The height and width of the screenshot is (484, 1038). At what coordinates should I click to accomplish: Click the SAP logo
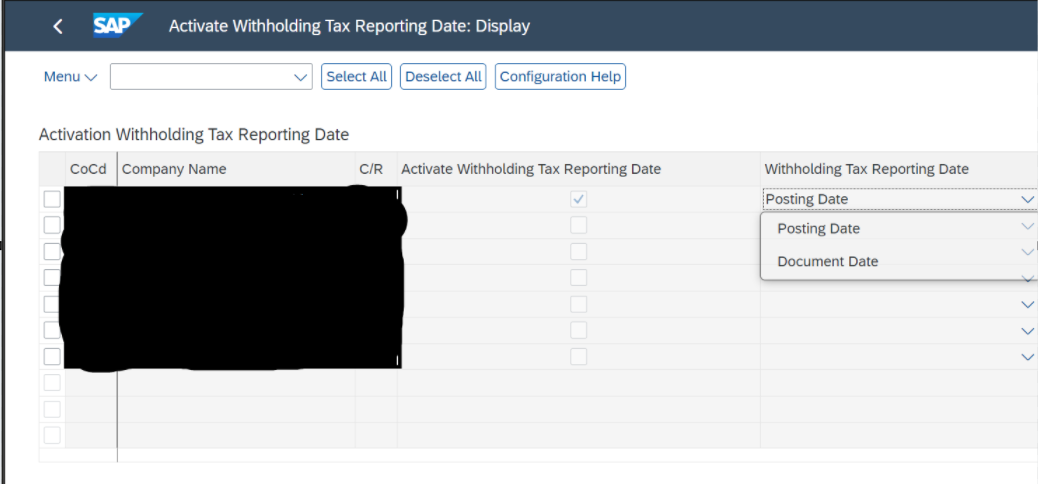tap(118, 26)
